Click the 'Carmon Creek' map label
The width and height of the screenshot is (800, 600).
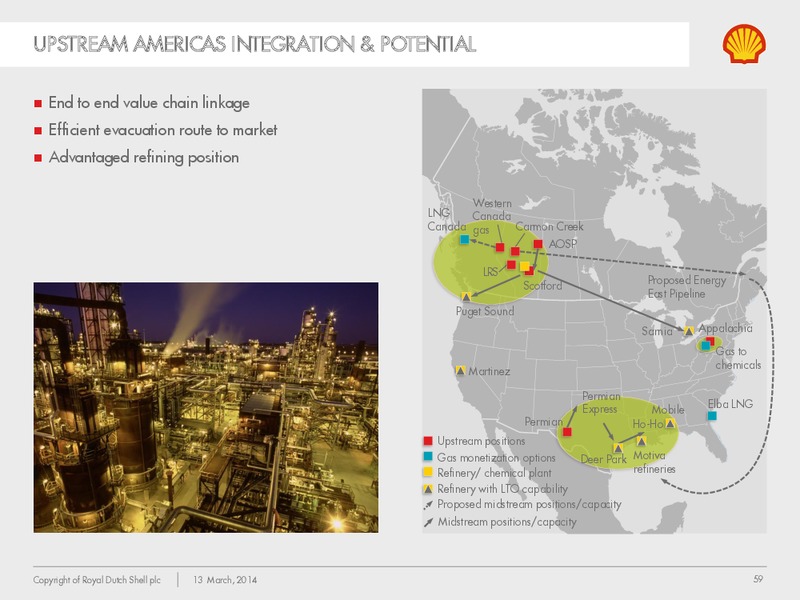549,226
